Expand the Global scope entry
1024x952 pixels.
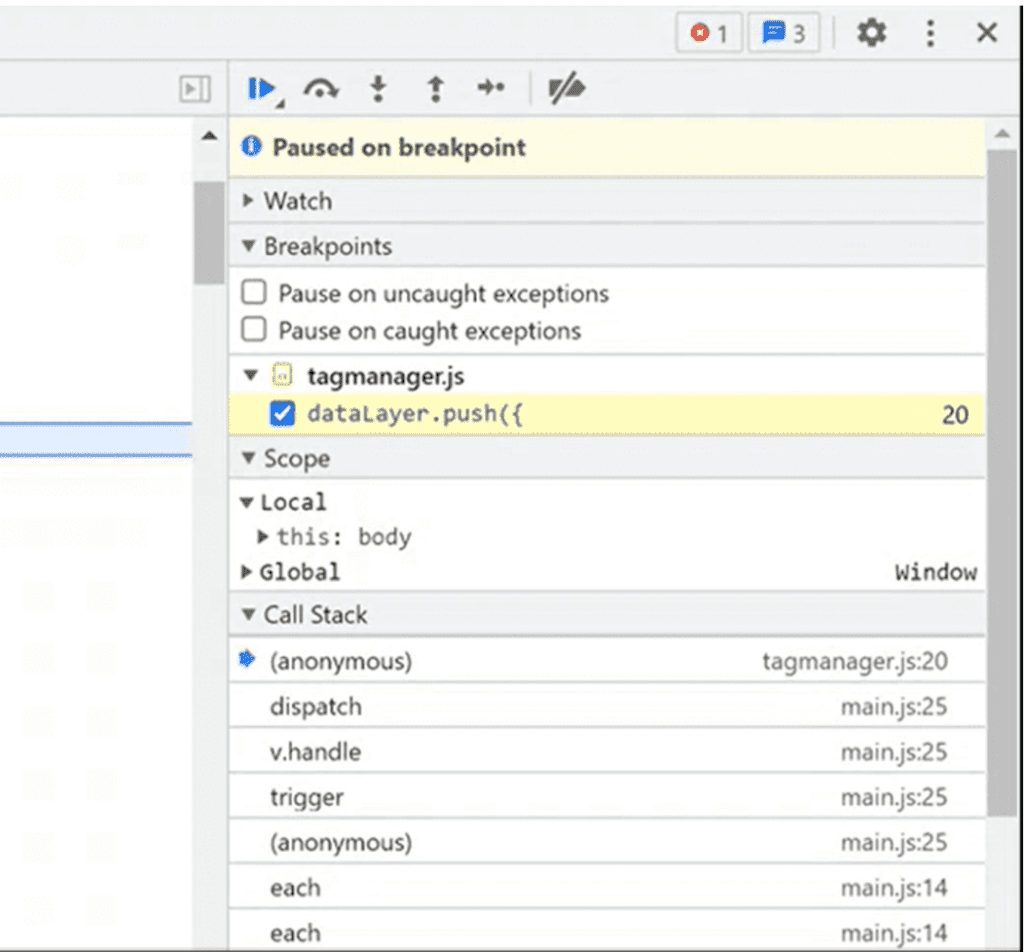(247, 571)
